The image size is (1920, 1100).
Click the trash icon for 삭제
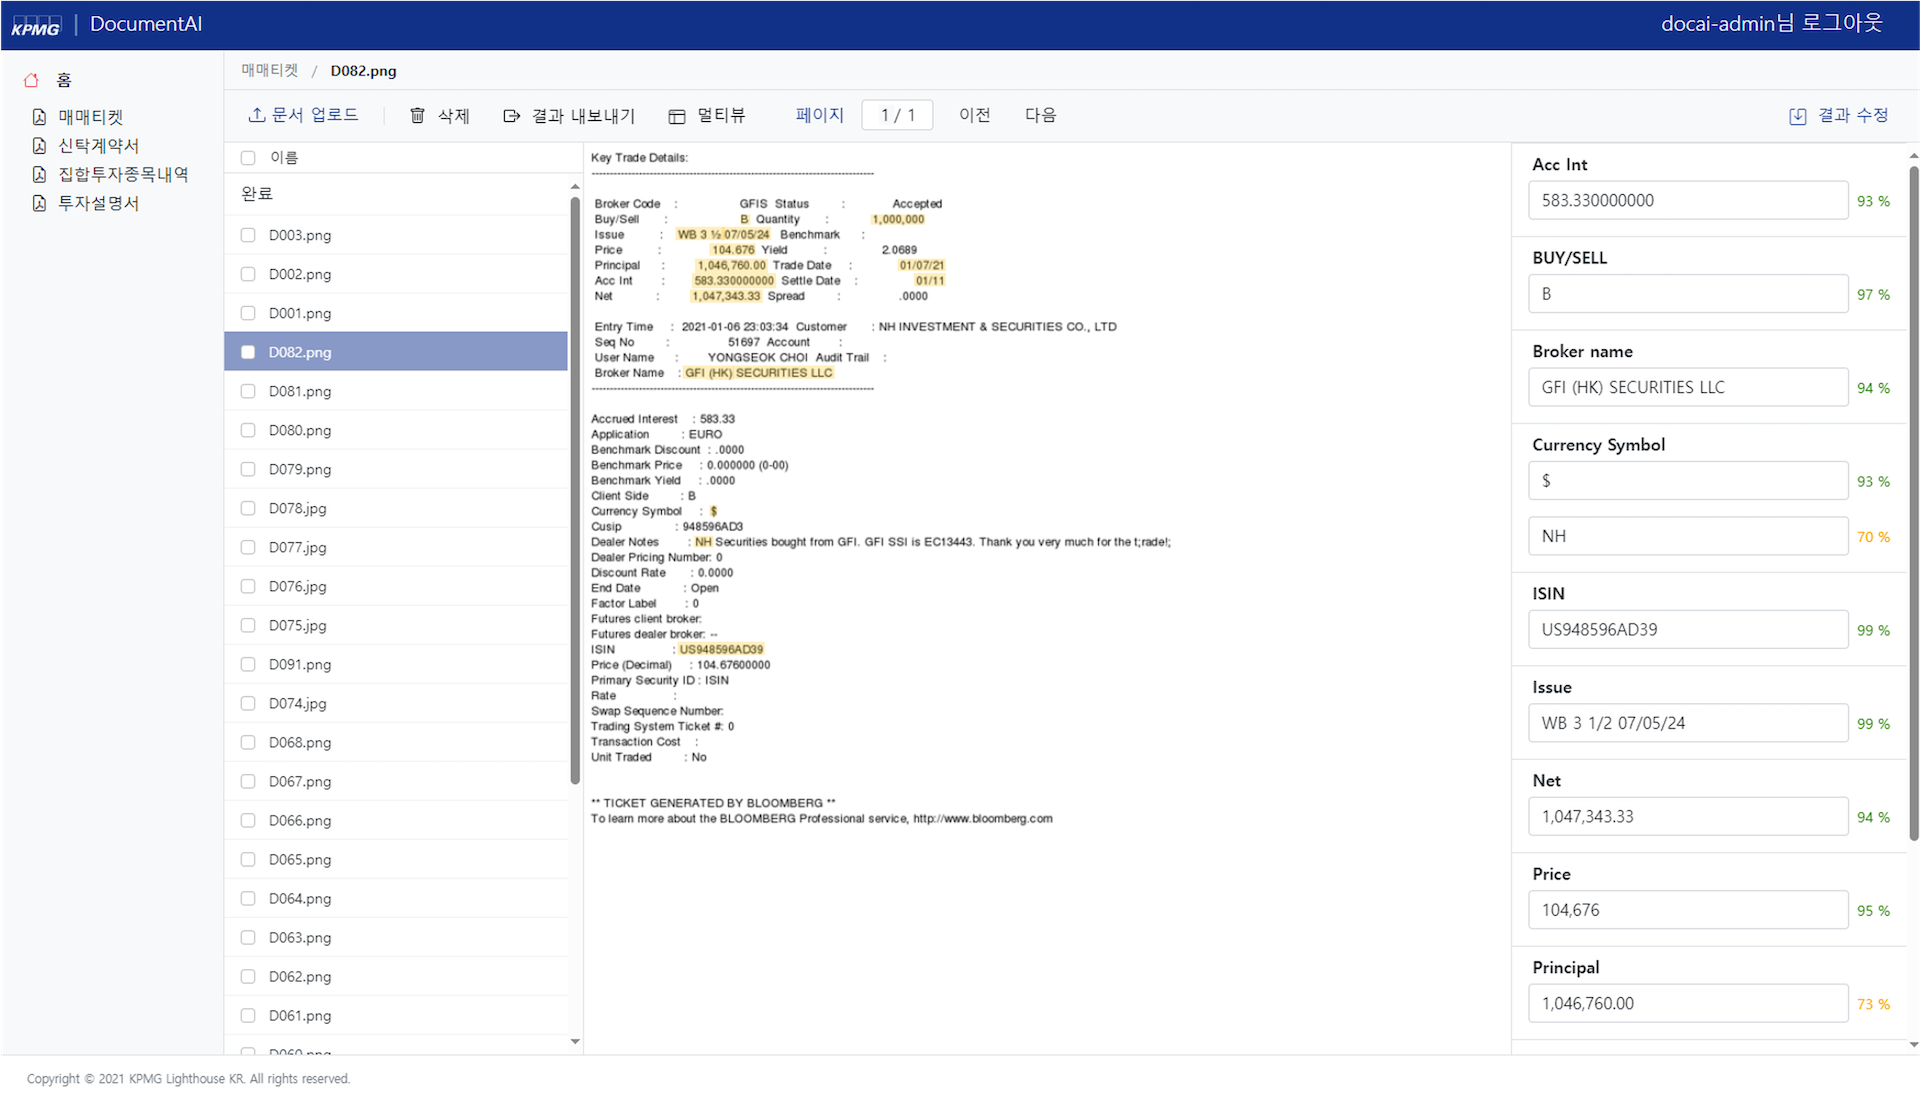[417, 116]
